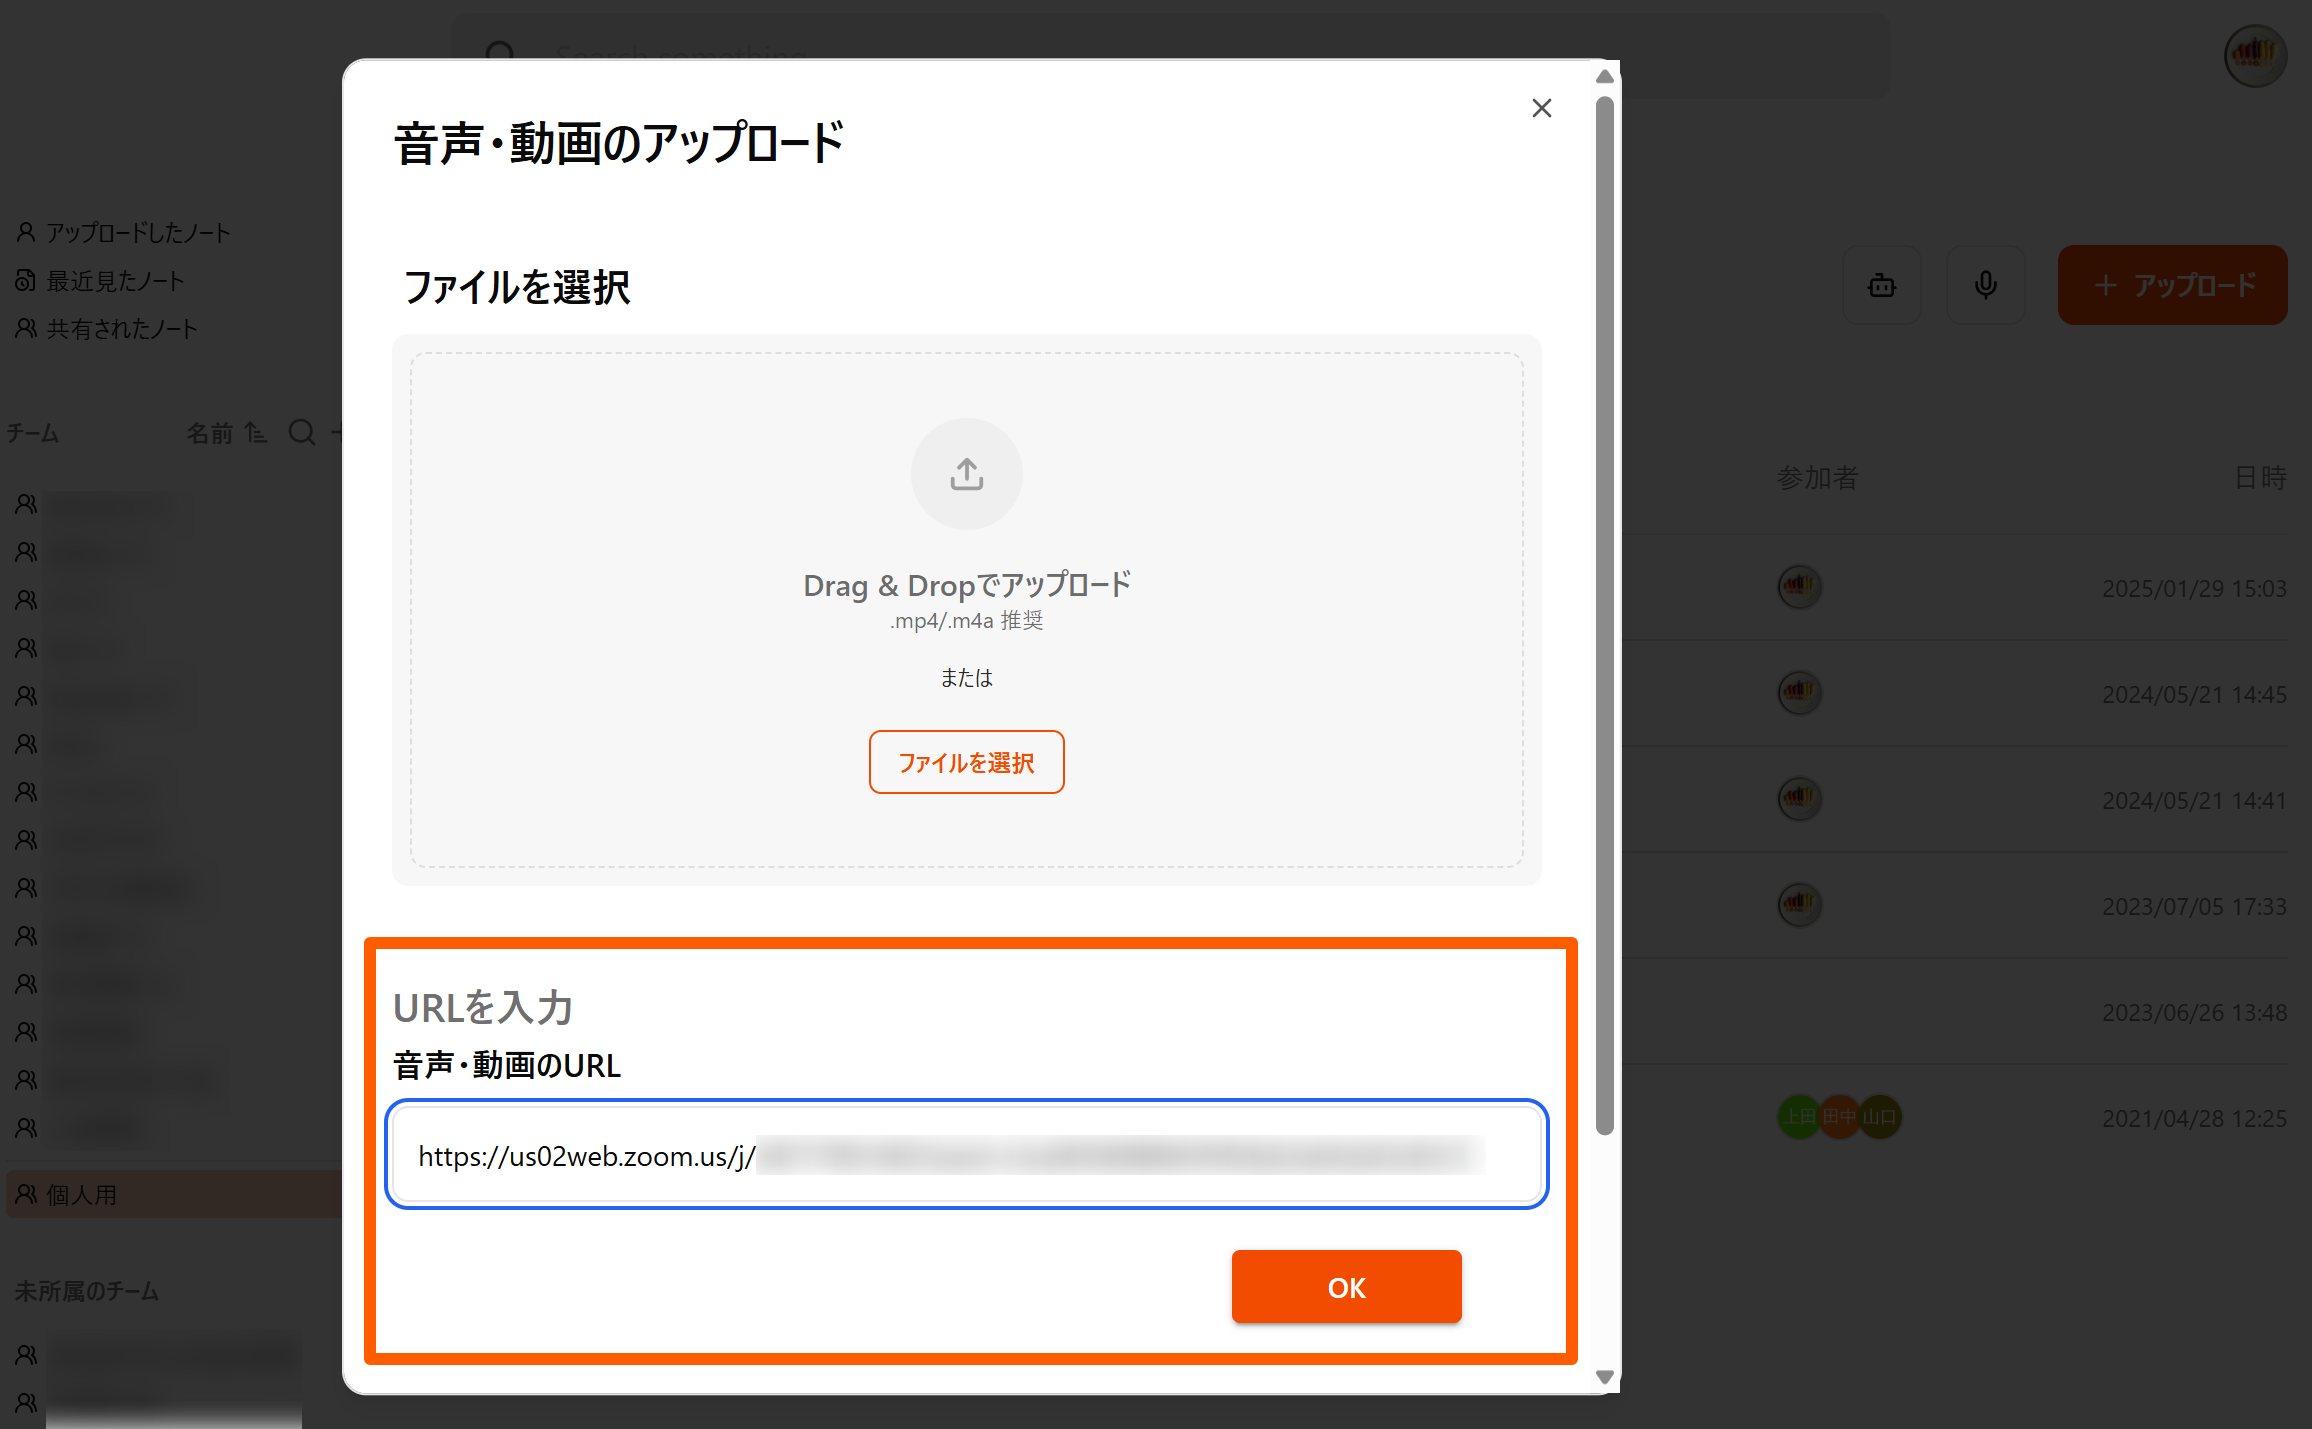Click dialog scrollbar up arrow
The width and height of the screenshot is (2312, 1429).
click(x=1604, y=77)
